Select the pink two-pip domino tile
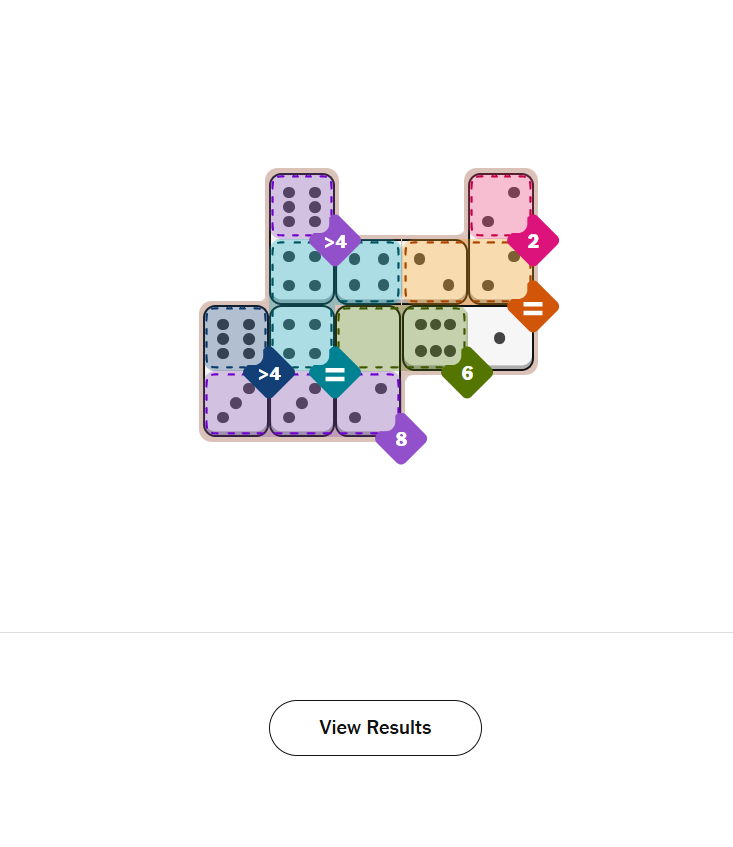This screenshot has height=847, width=733. click(x=500, y=205)
